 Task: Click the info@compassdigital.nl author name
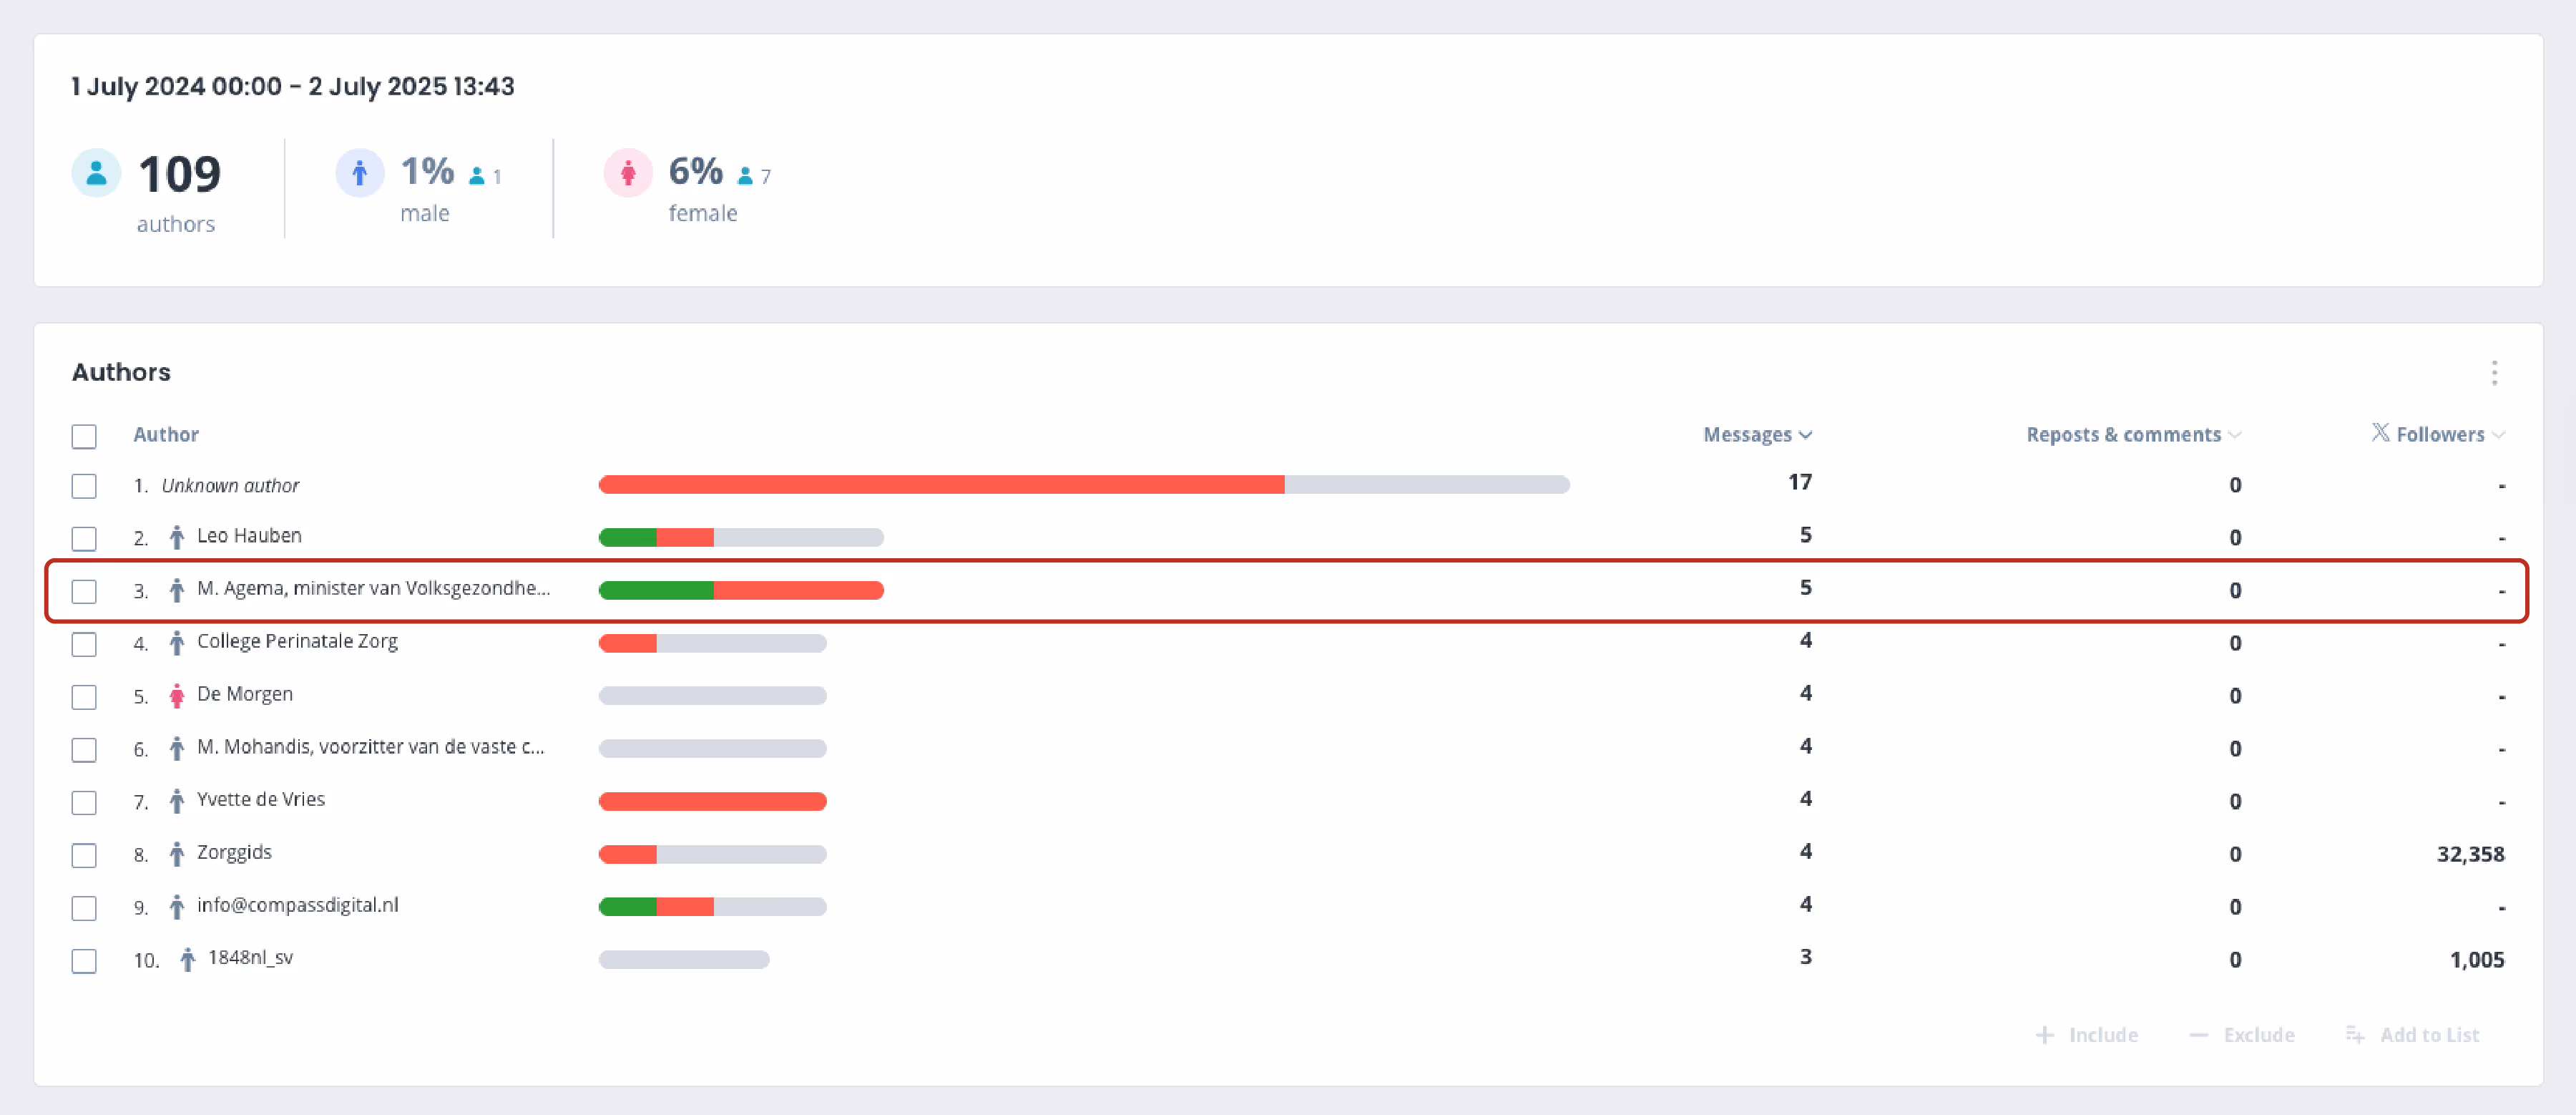click(x=297, y=906)
